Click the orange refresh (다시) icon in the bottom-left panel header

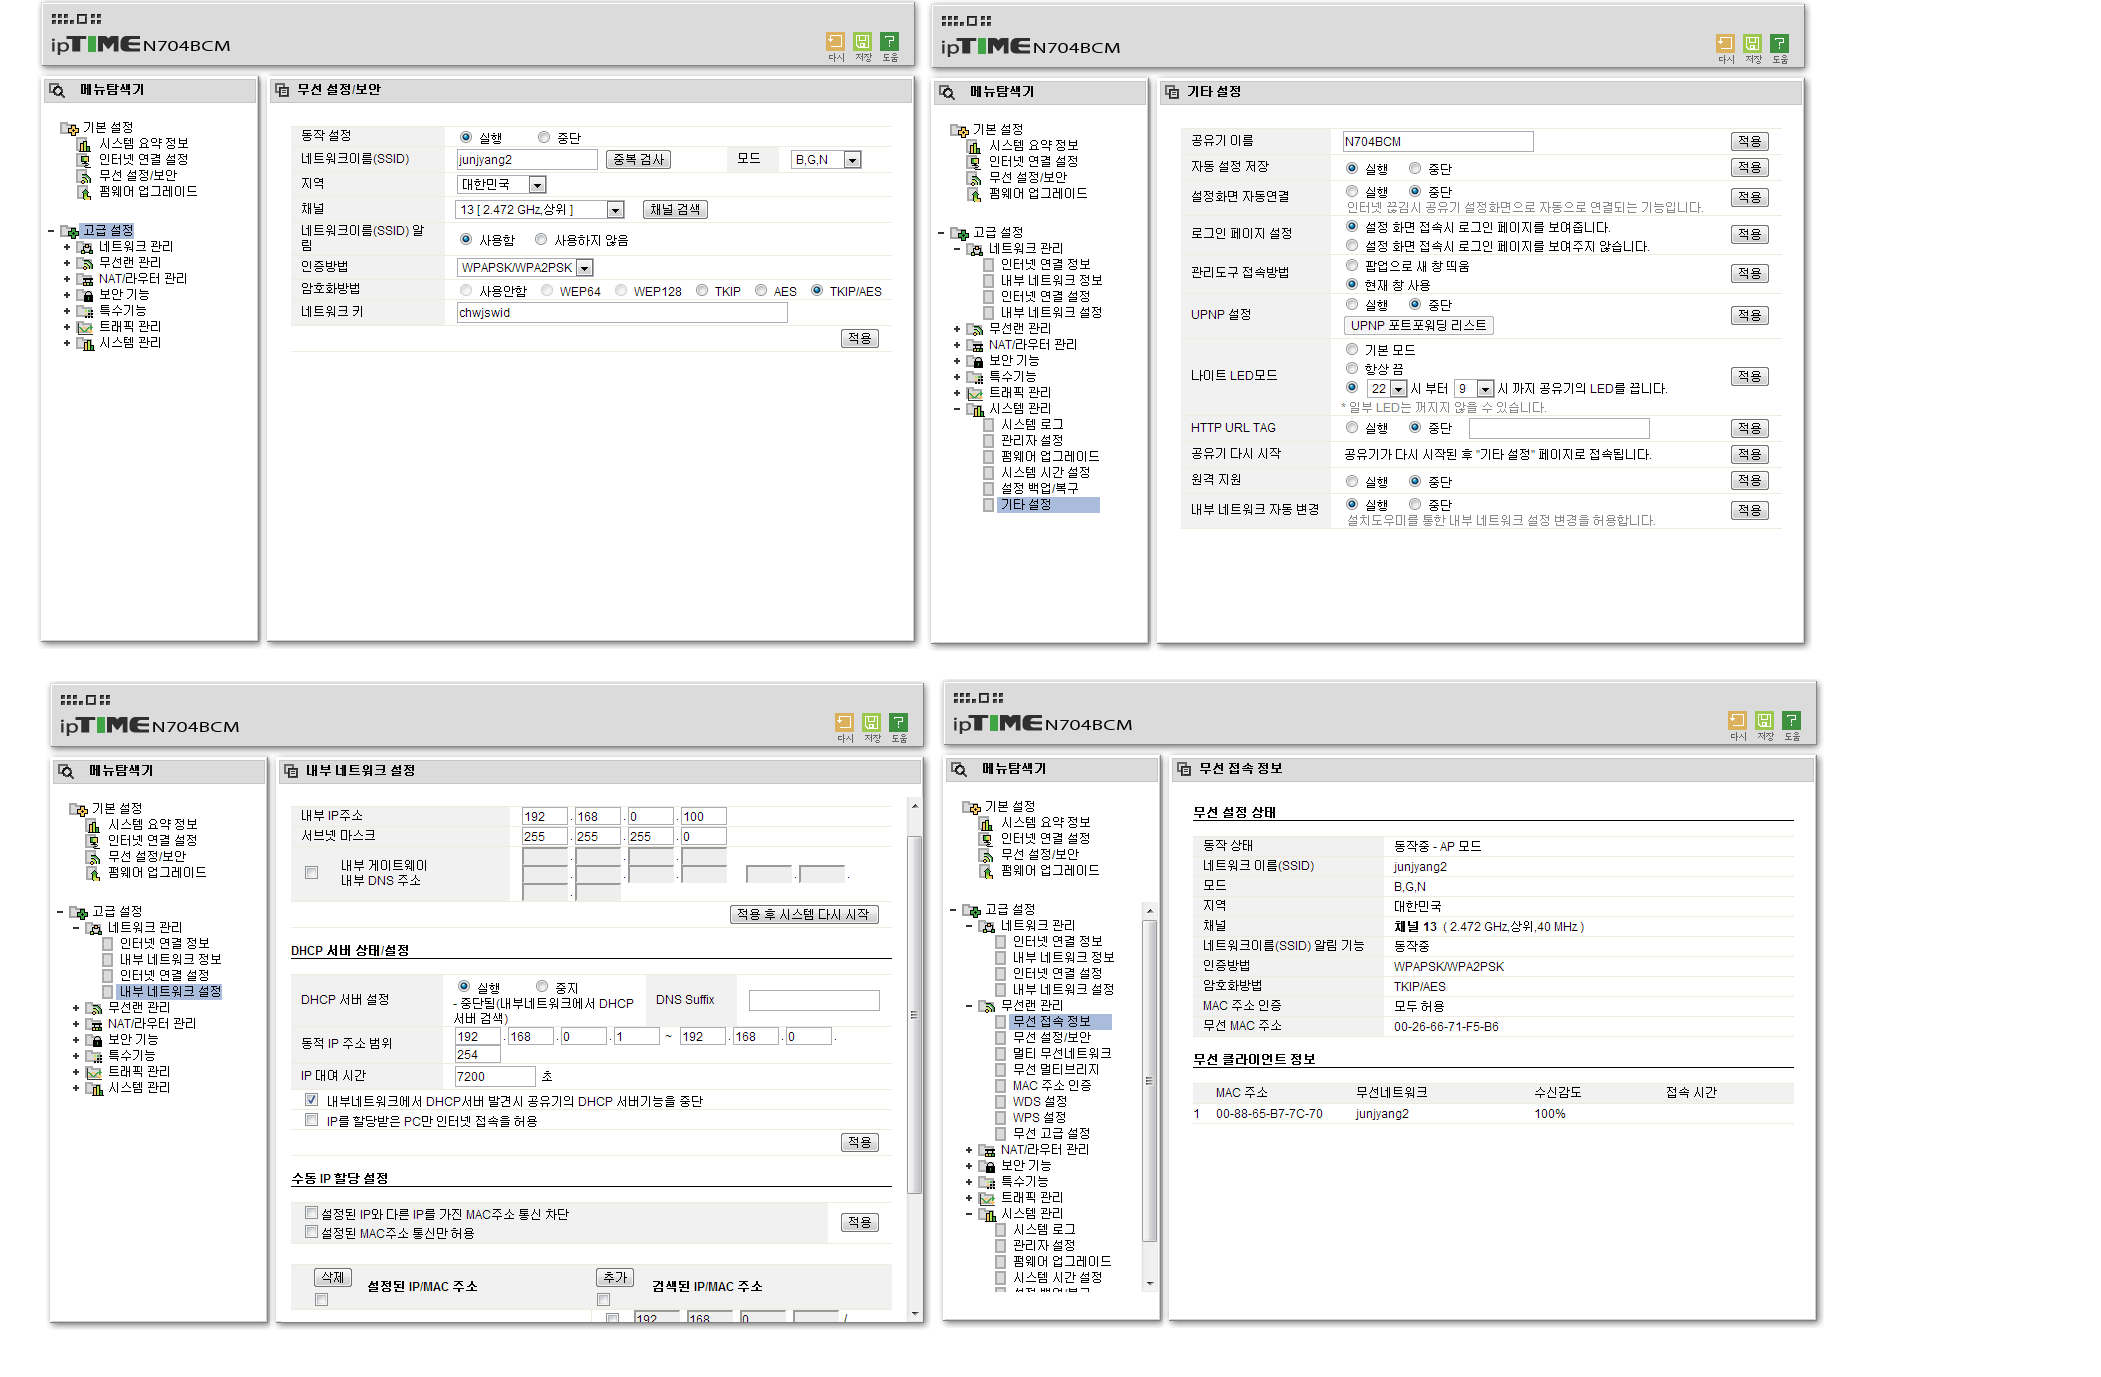(844, 722)
